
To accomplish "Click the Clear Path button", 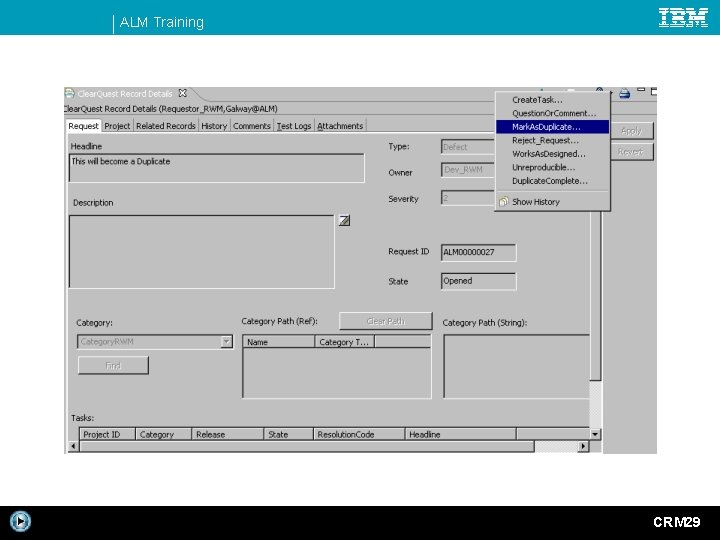I will tap(386, 321).
